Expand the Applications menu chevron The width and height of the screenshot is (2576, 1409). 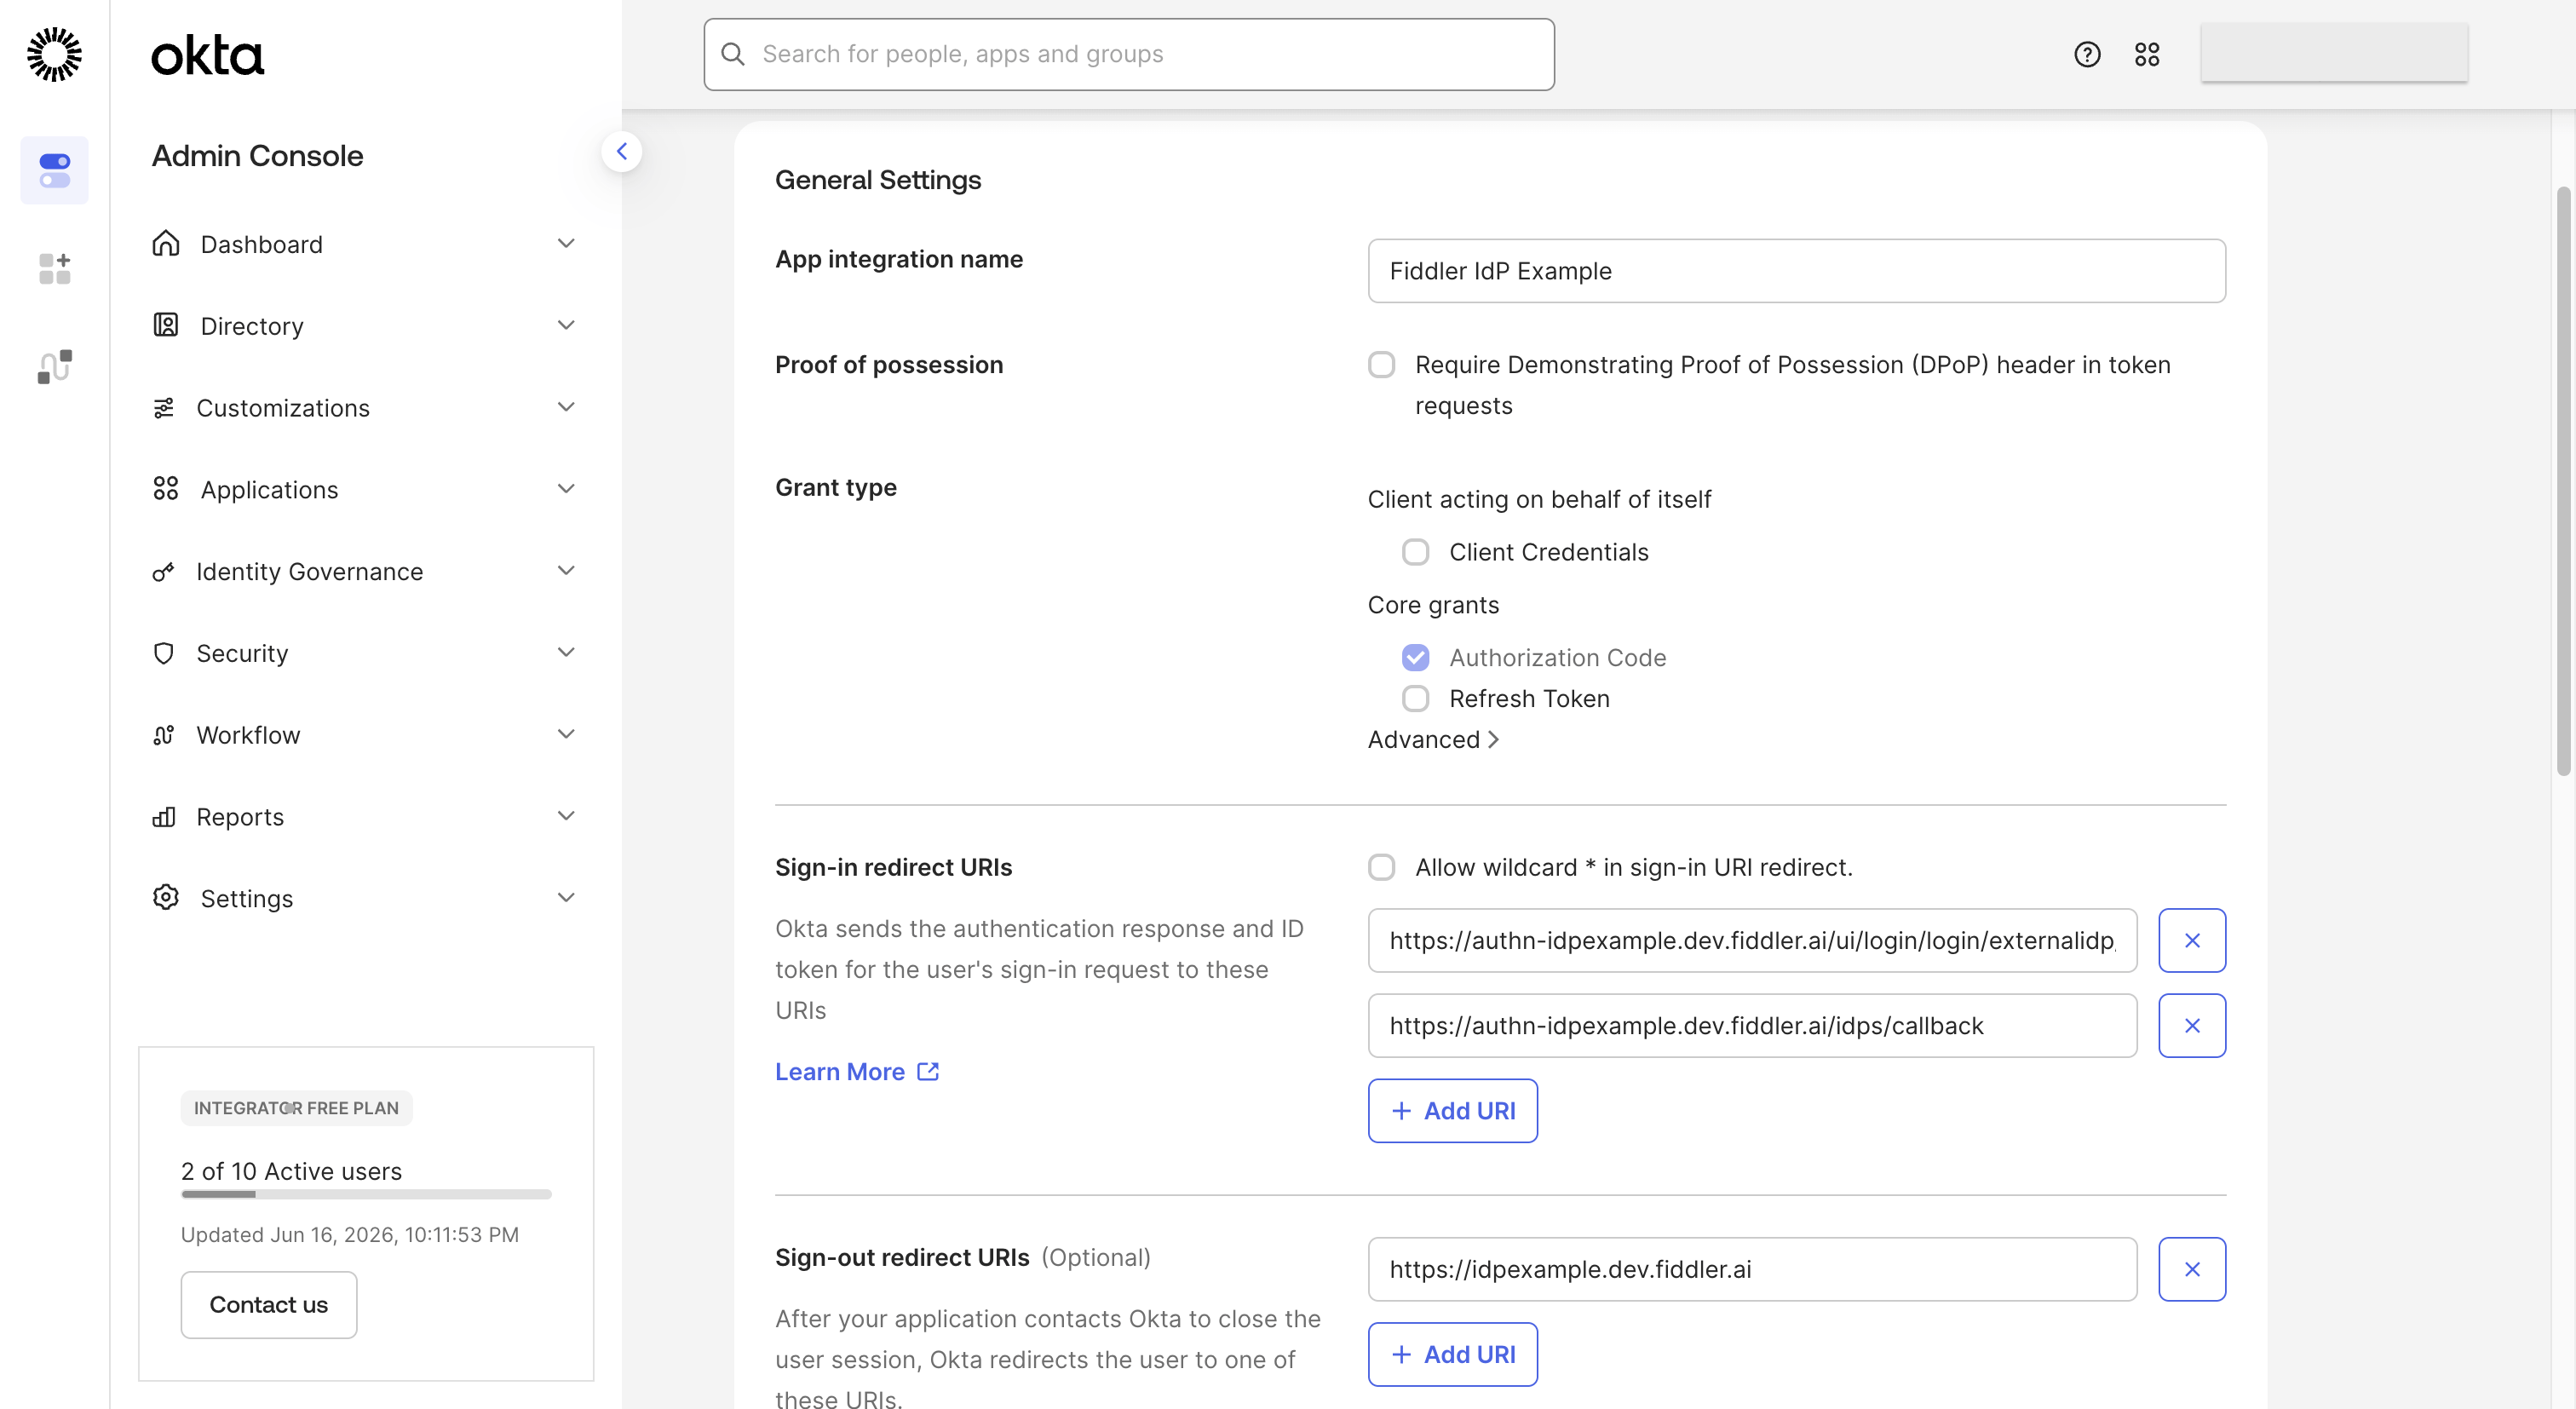566,489
